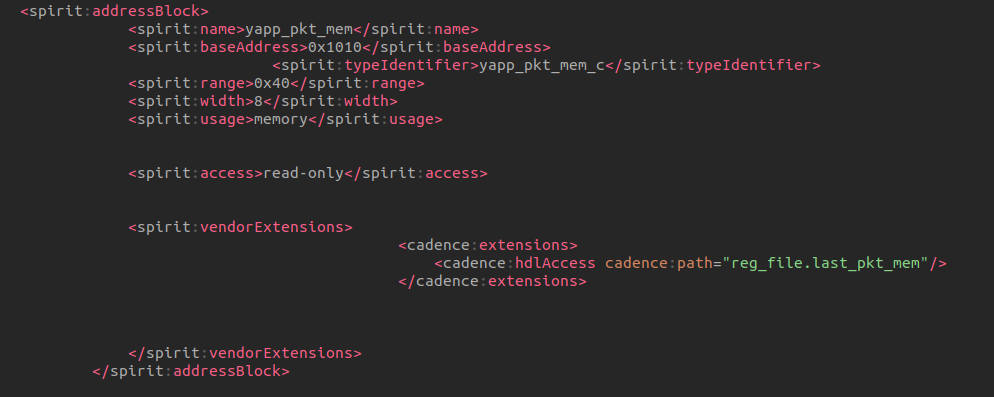
Task: Click the opening spirit:addressBlock tag
Action: [x=115, y=11]
